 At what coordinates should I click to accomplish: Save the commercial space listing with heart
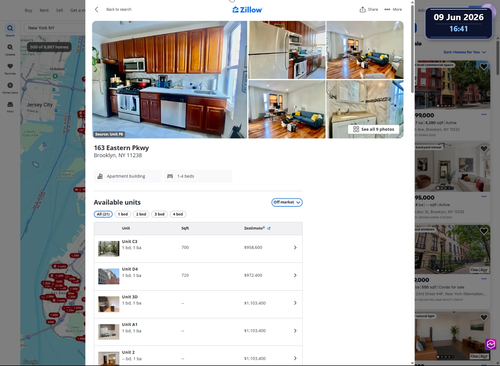pos(484,66)
